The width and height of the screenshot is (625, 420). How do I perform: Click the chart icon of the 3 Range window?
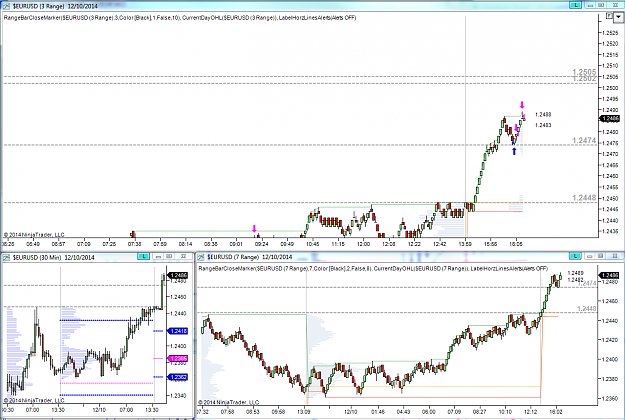click(6, 6)
